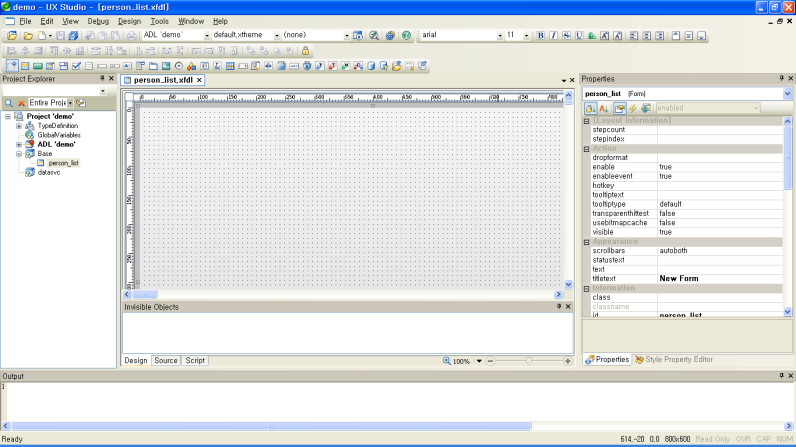Click the font color chart icon
Screen dimensions: 796x447
click(x=592, y=36)
